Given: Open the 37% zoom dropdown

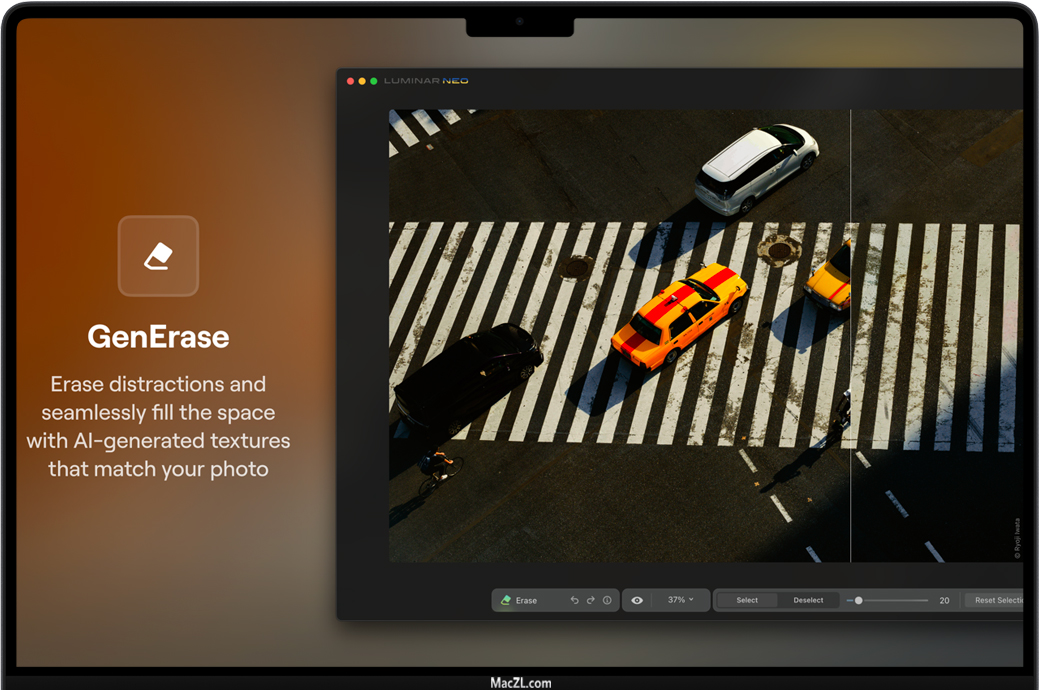Looking at the screenshot, I should pyautogui.click(x=680, y=600).
